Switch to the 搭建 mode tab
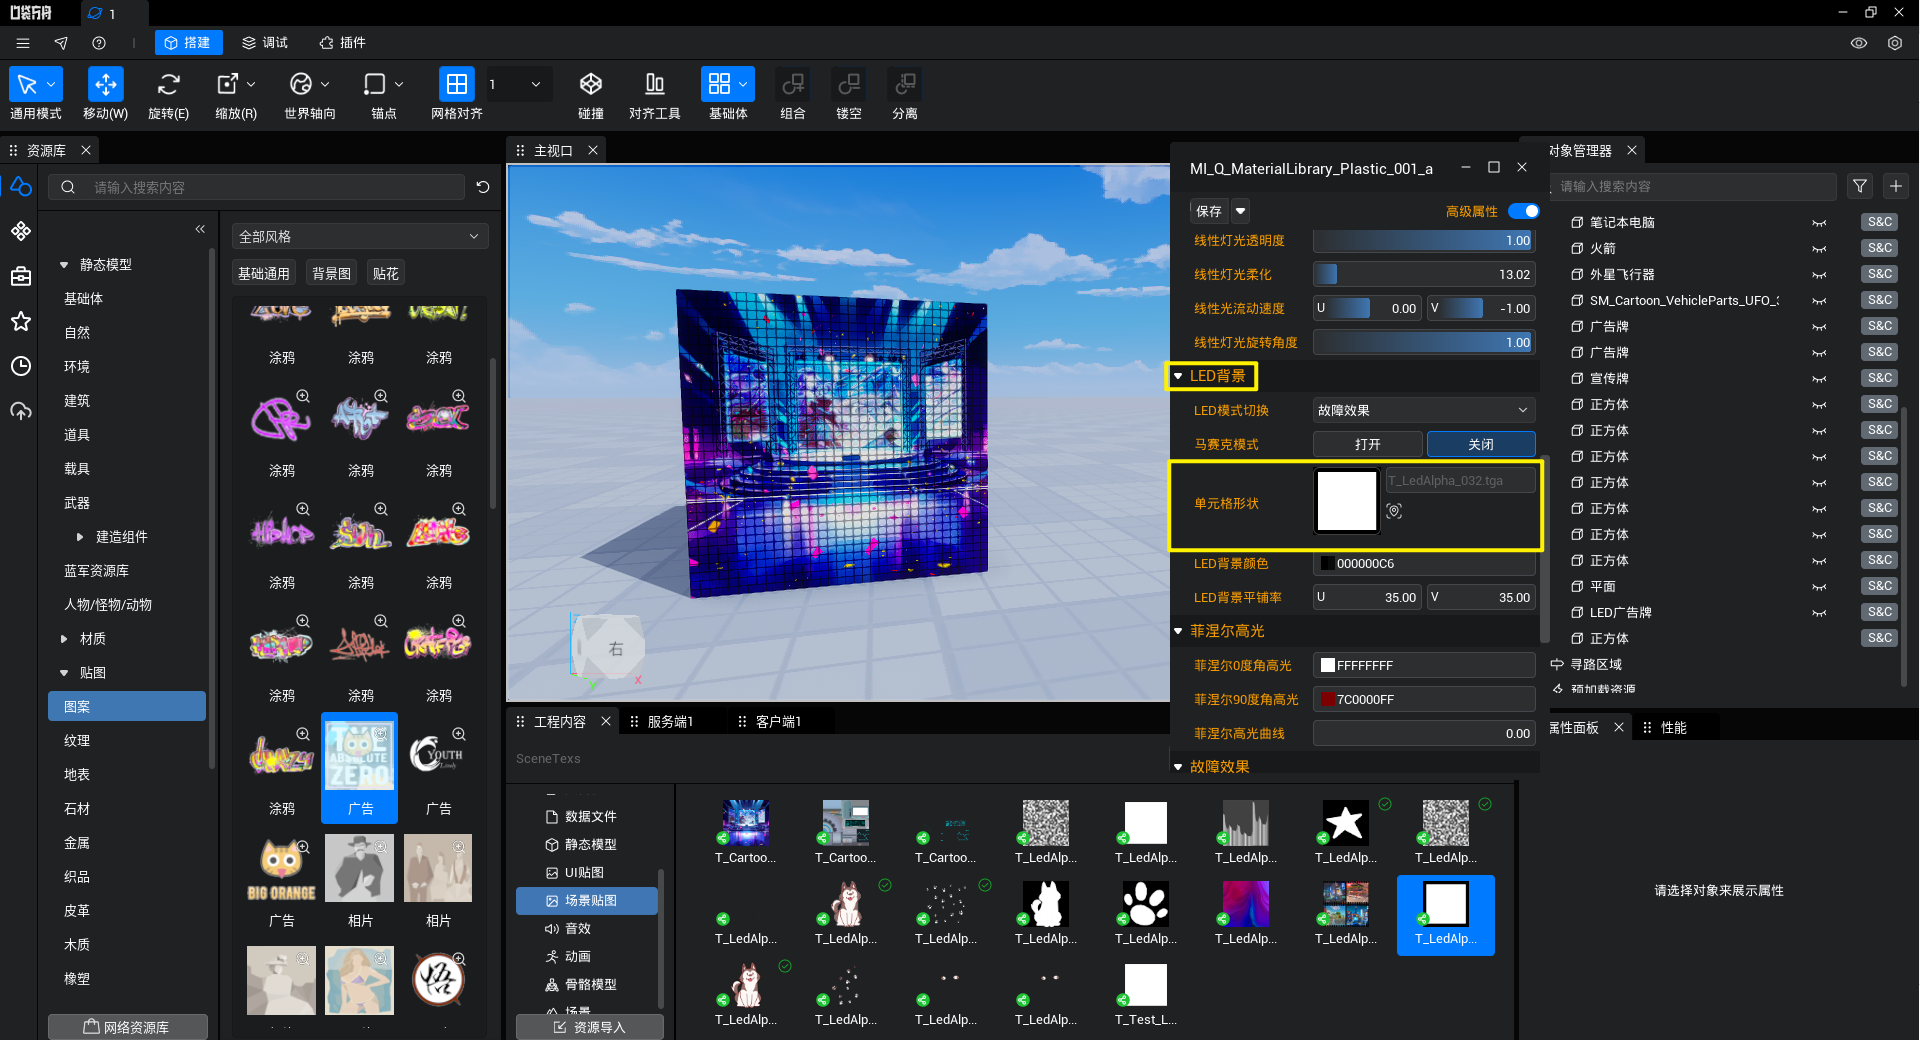The height and width of the screenshot is (1040, 1920). [188, 43]
